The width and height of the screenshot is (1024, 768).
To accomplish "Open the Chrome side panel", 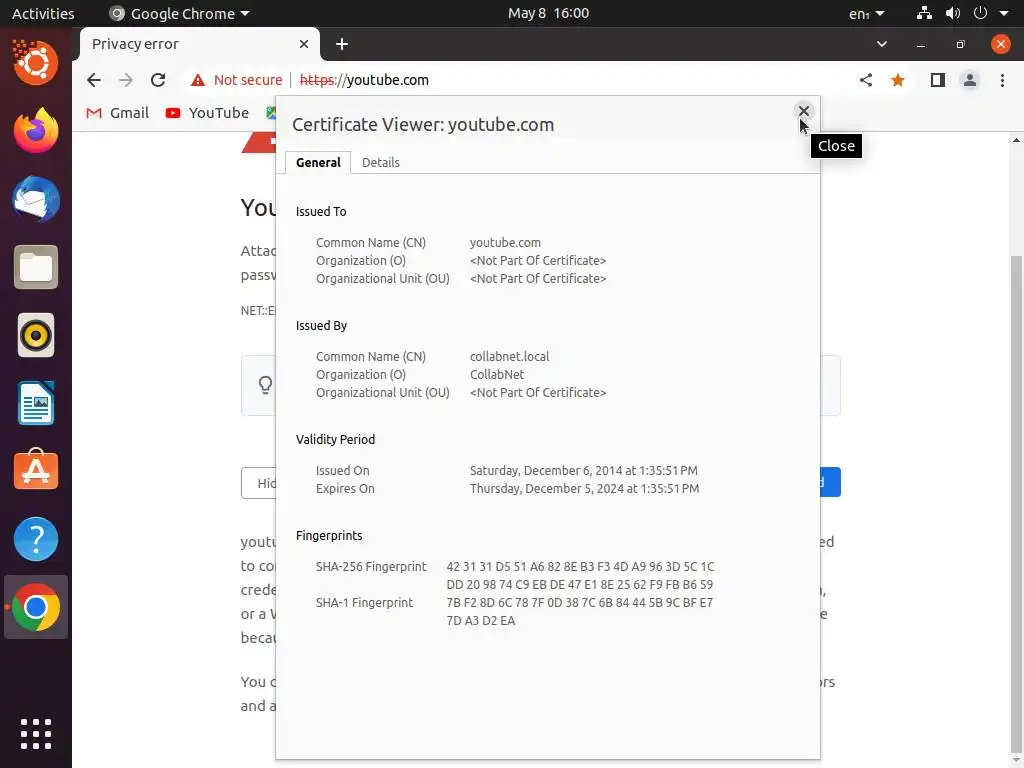I will [937, 80].
